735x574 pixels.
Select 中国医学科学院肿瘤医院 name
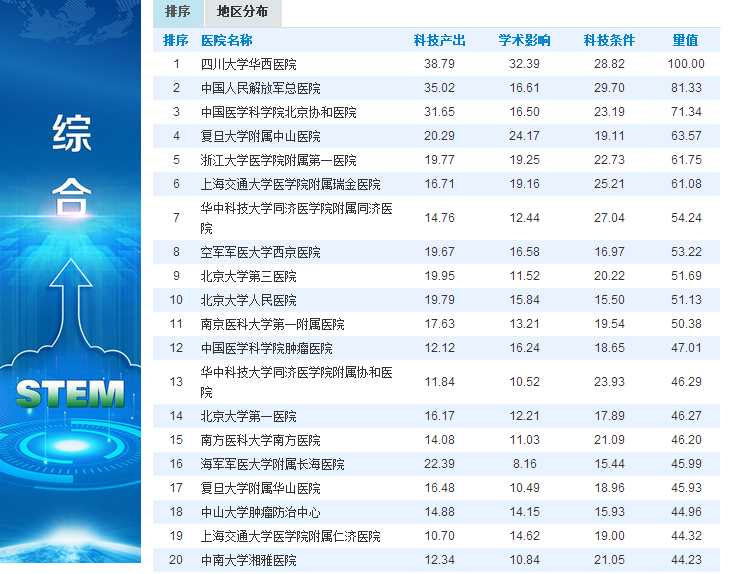(x=267, y=348)
